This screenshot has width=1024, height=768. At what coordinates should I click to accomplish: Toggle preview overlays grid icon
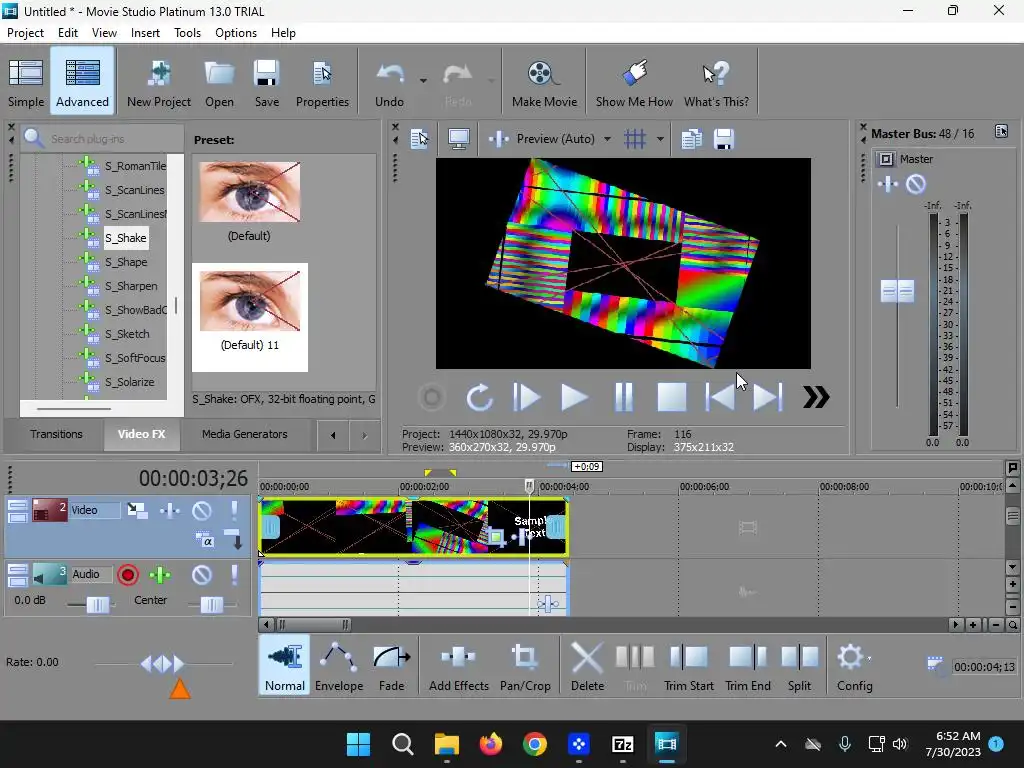(x=634, y=139)
